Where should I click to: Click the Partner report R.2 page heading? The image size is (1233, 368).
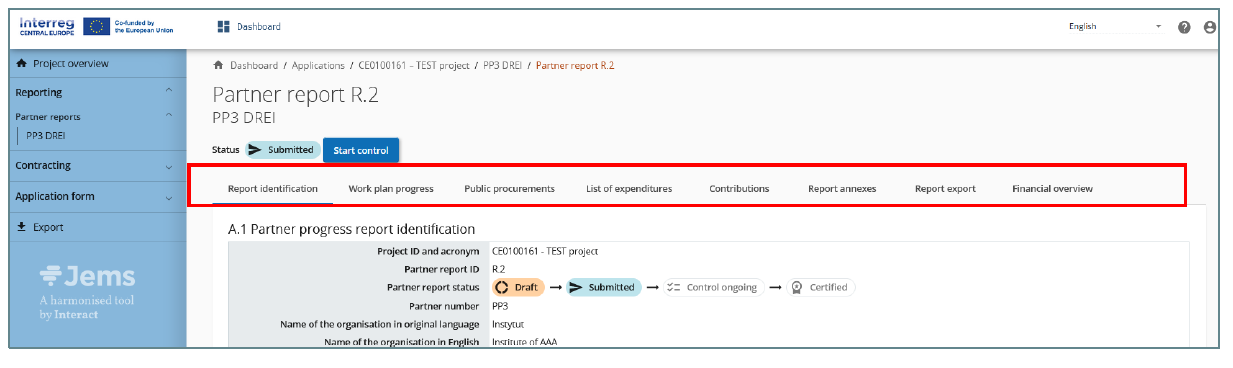point(296,96)
